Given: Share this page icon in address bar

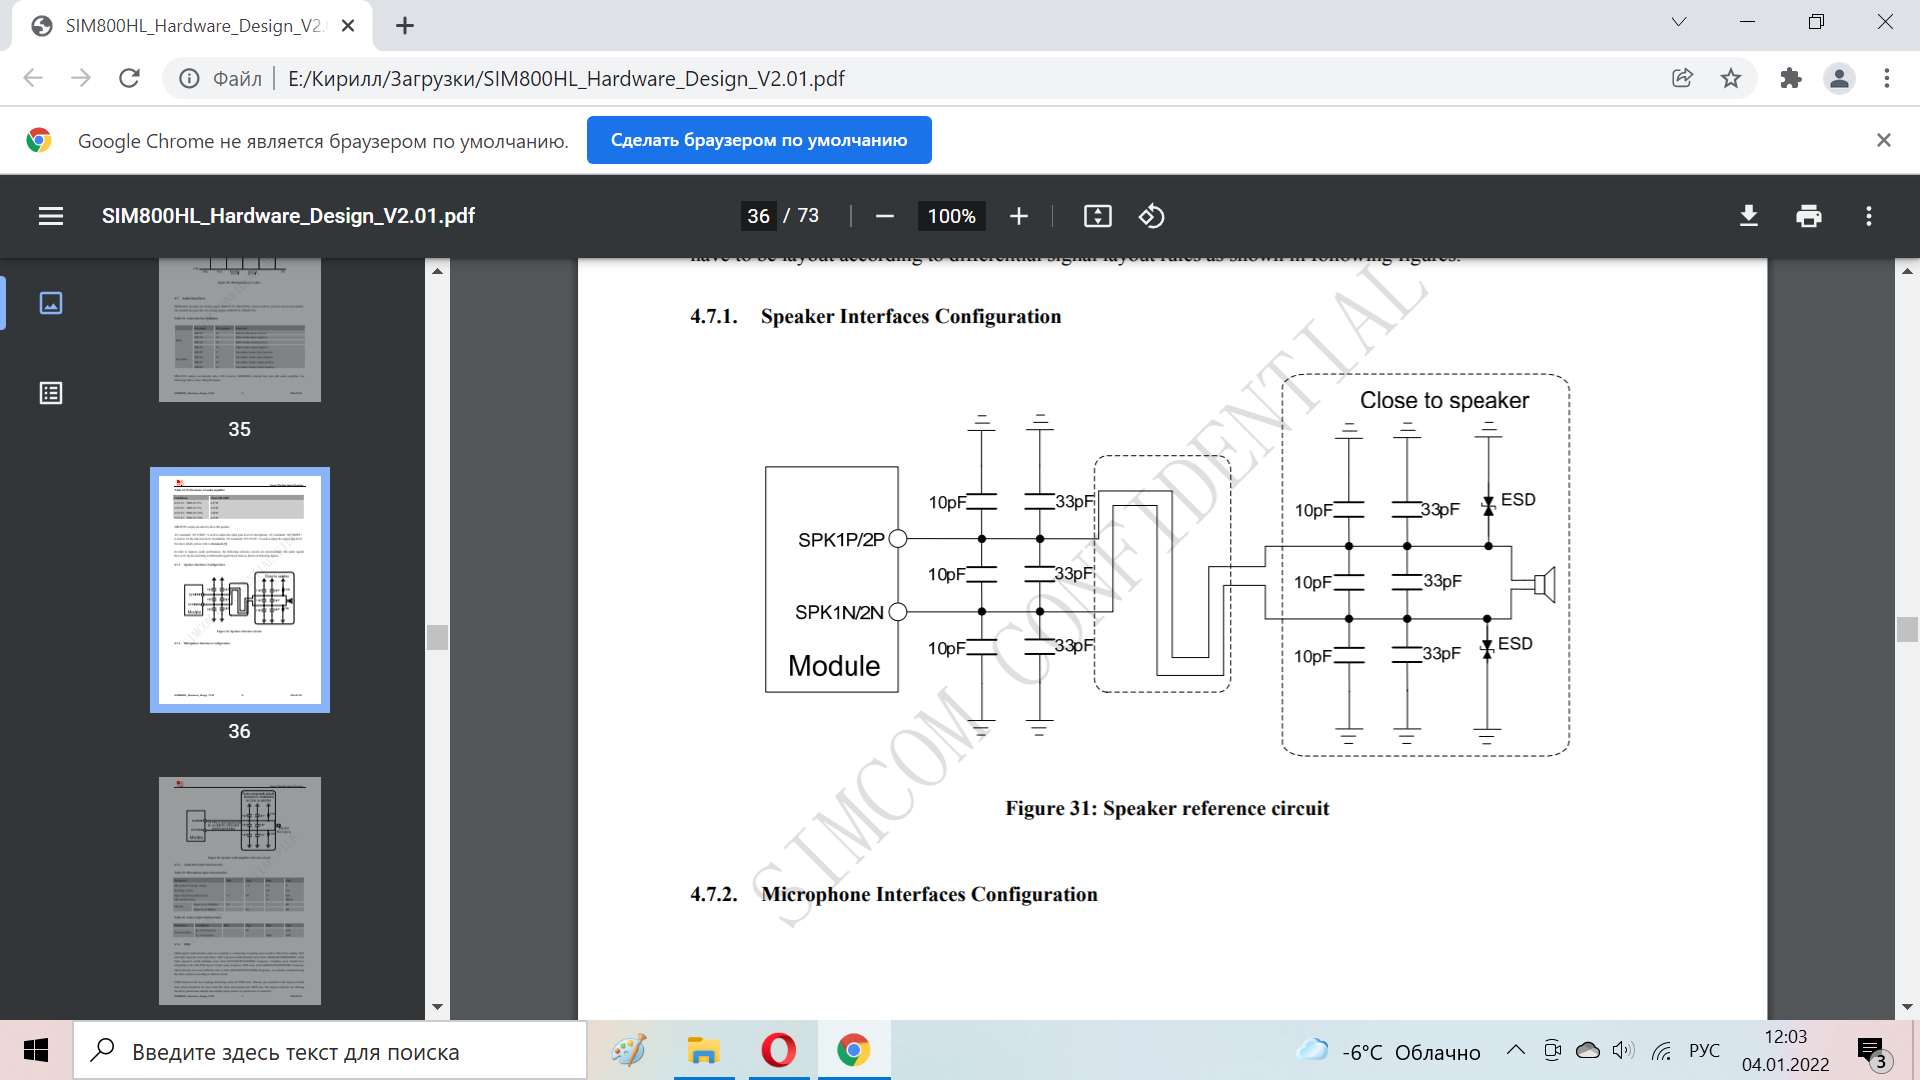Looking at the screenshot, I should pyautogui.click(x=1682, y=78).
